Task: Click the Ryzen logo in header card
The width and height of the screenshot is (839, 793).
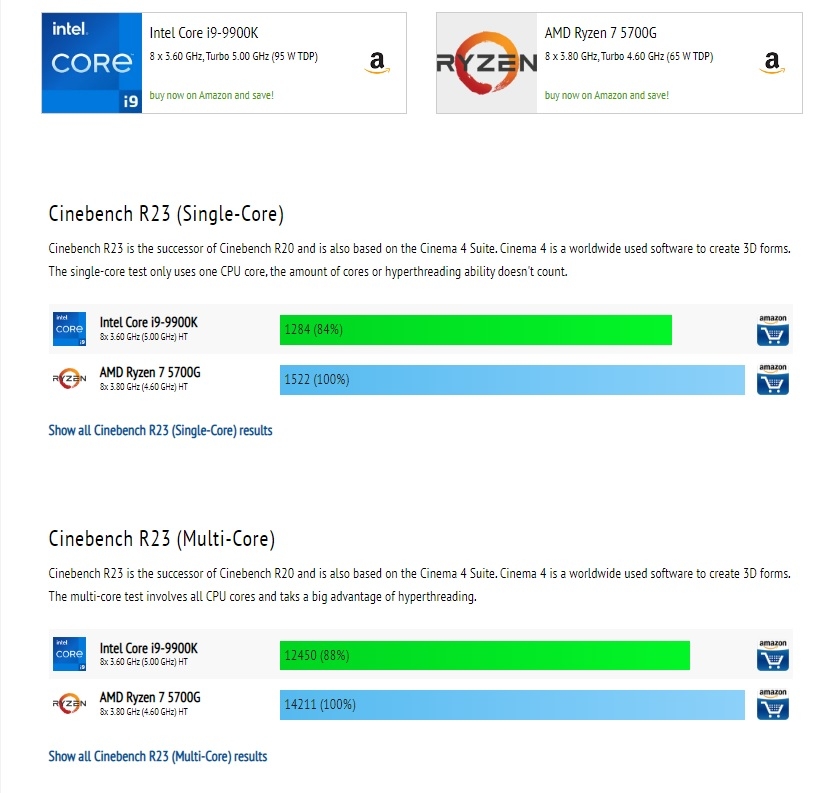Action: 487,63
